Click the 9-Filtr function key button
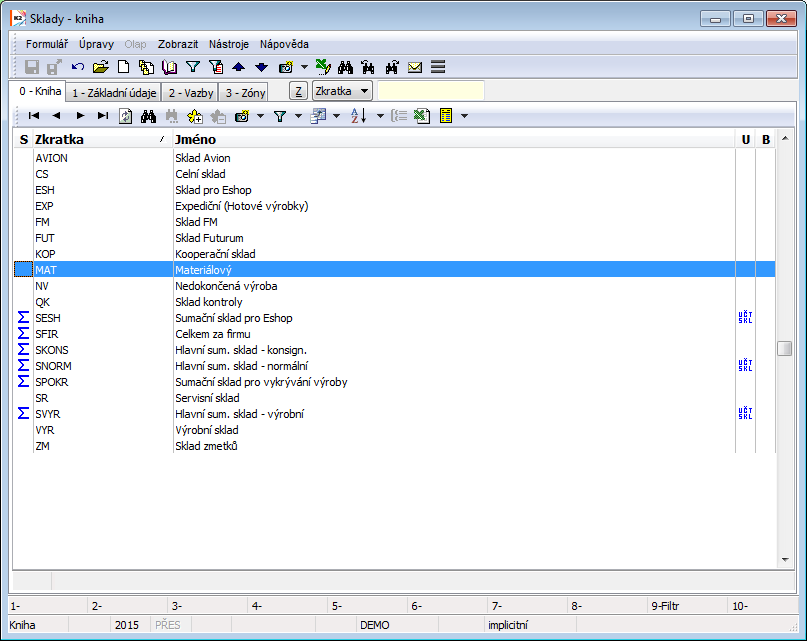This screenshot has width=807, height=641. coord(686,605)
